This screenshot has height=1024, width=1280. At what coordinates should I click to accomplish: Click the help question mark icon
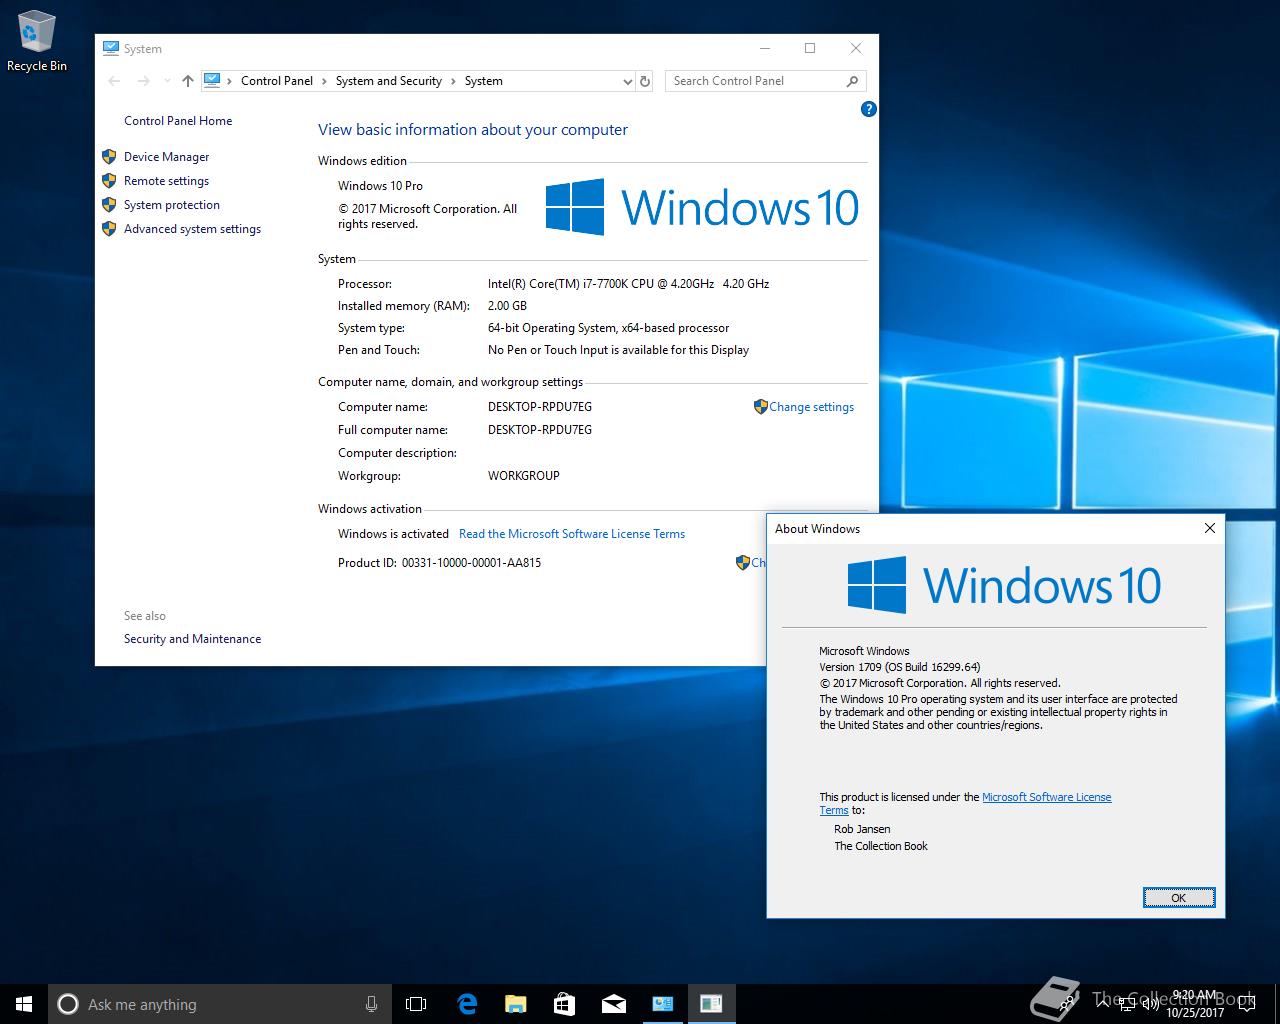click(868, 109)
